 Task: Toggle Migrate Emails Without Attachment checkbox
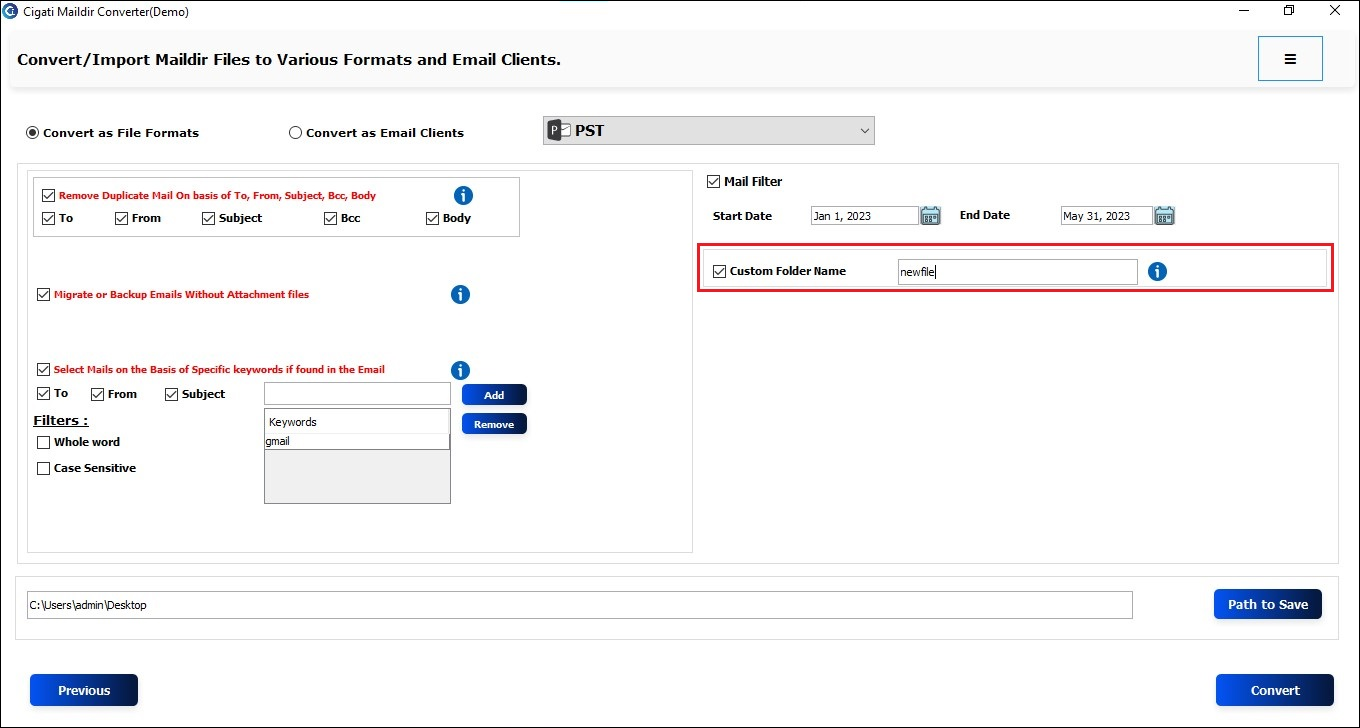click(x=43, y=294)
